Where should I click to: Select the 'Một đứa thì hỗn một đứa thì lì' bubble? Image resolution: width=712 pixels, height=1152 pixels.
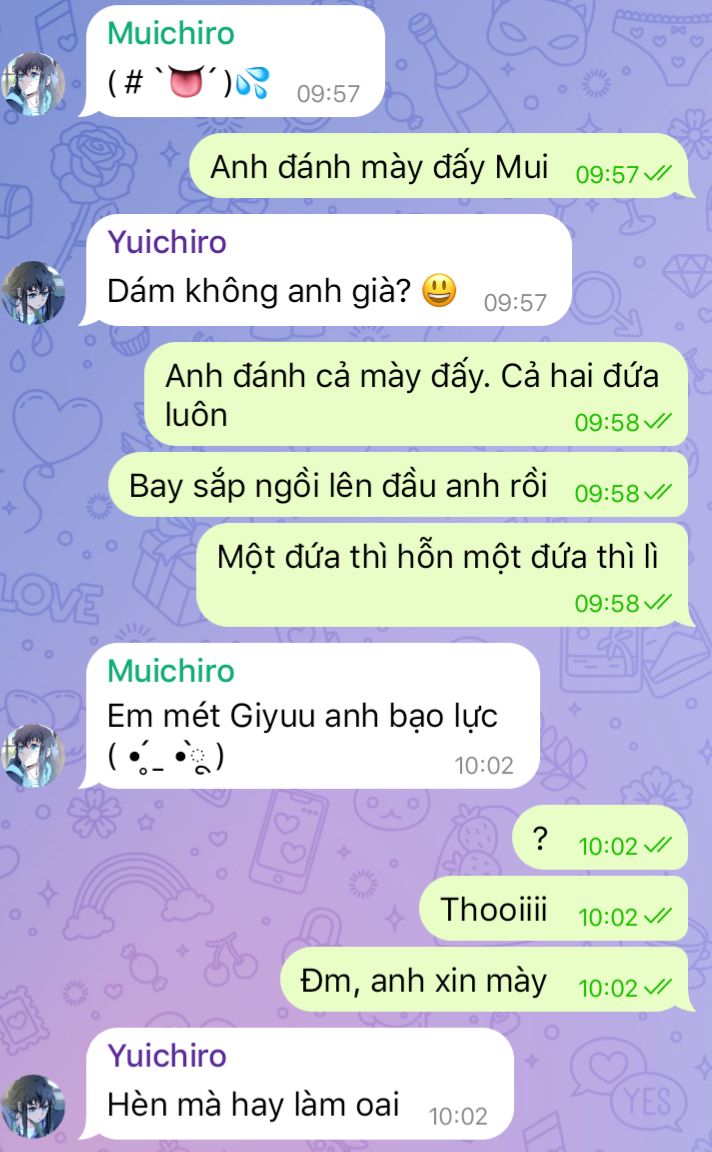(445, 575)
